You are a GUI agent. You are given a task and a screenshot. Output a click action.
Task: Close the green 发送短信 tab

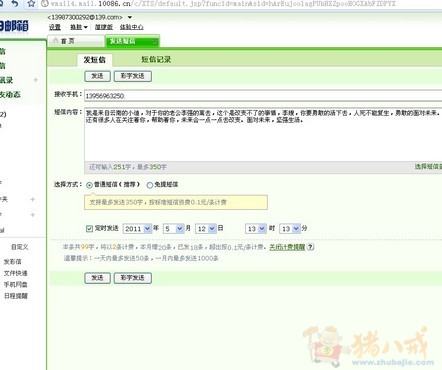(155, 41)
